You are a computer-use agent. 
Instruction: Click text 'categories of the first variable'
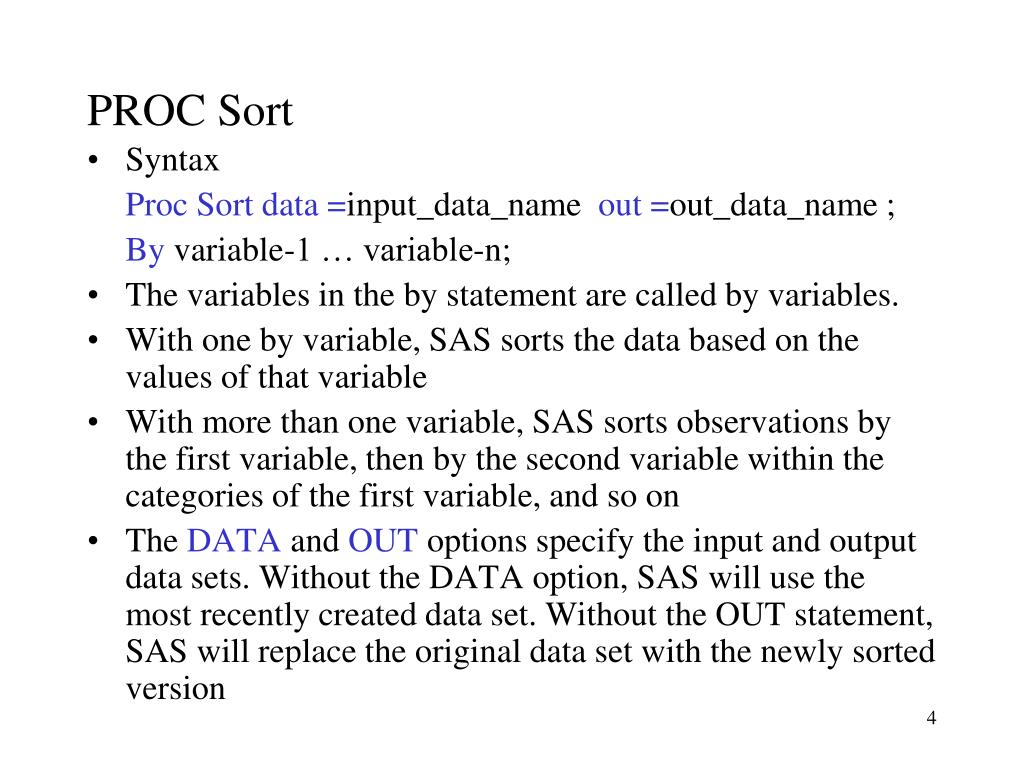332,496
